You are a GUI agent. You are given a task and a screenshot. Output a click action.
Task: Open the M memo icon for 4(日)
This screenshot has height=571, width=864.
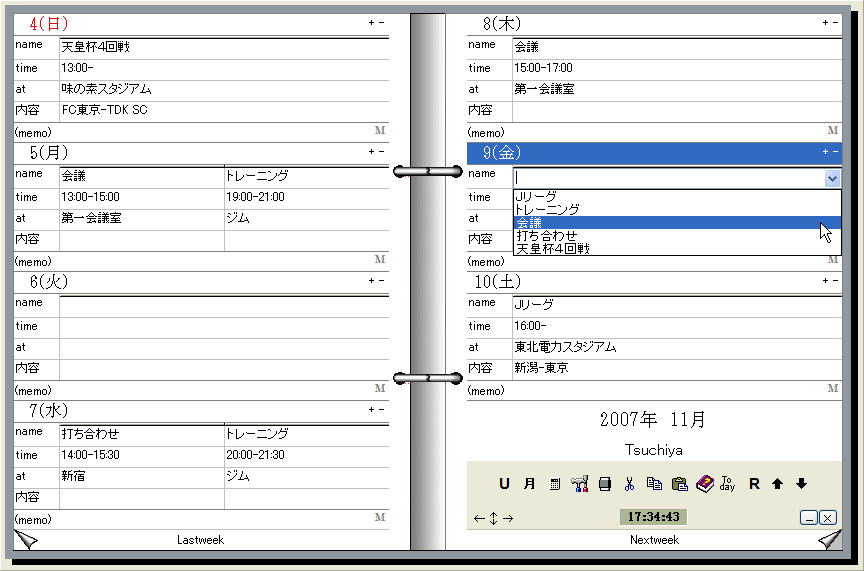(380, 131)
